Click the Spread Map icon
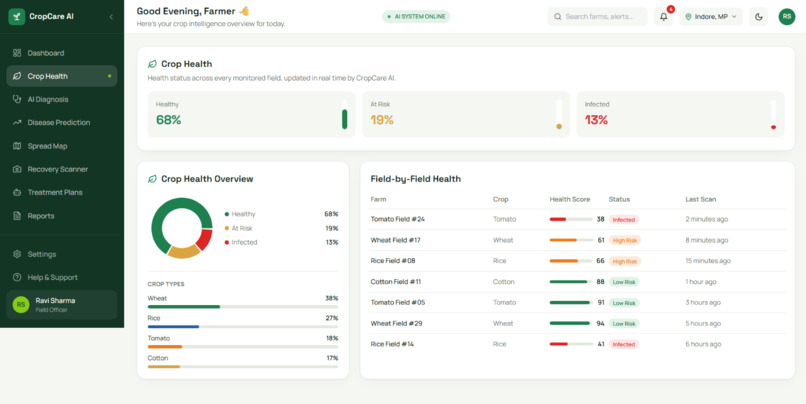The width and height of the screenshot is (806, 404). pos(17,146)
